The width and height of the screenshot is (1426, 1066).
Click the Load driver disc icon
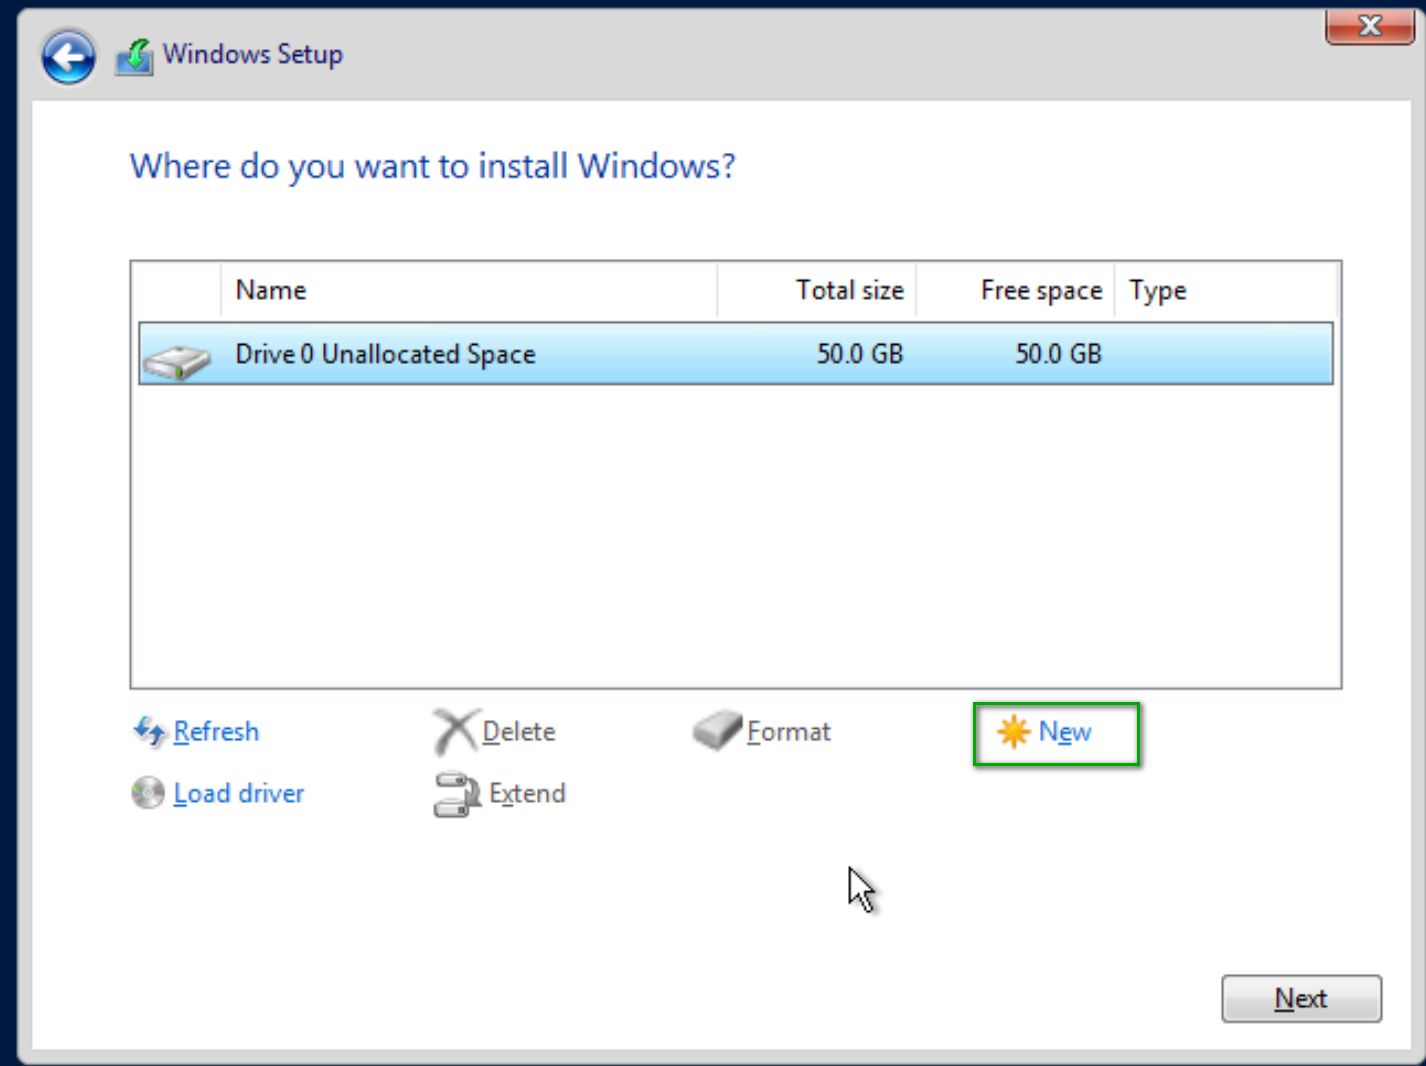[x=148, y=792]
